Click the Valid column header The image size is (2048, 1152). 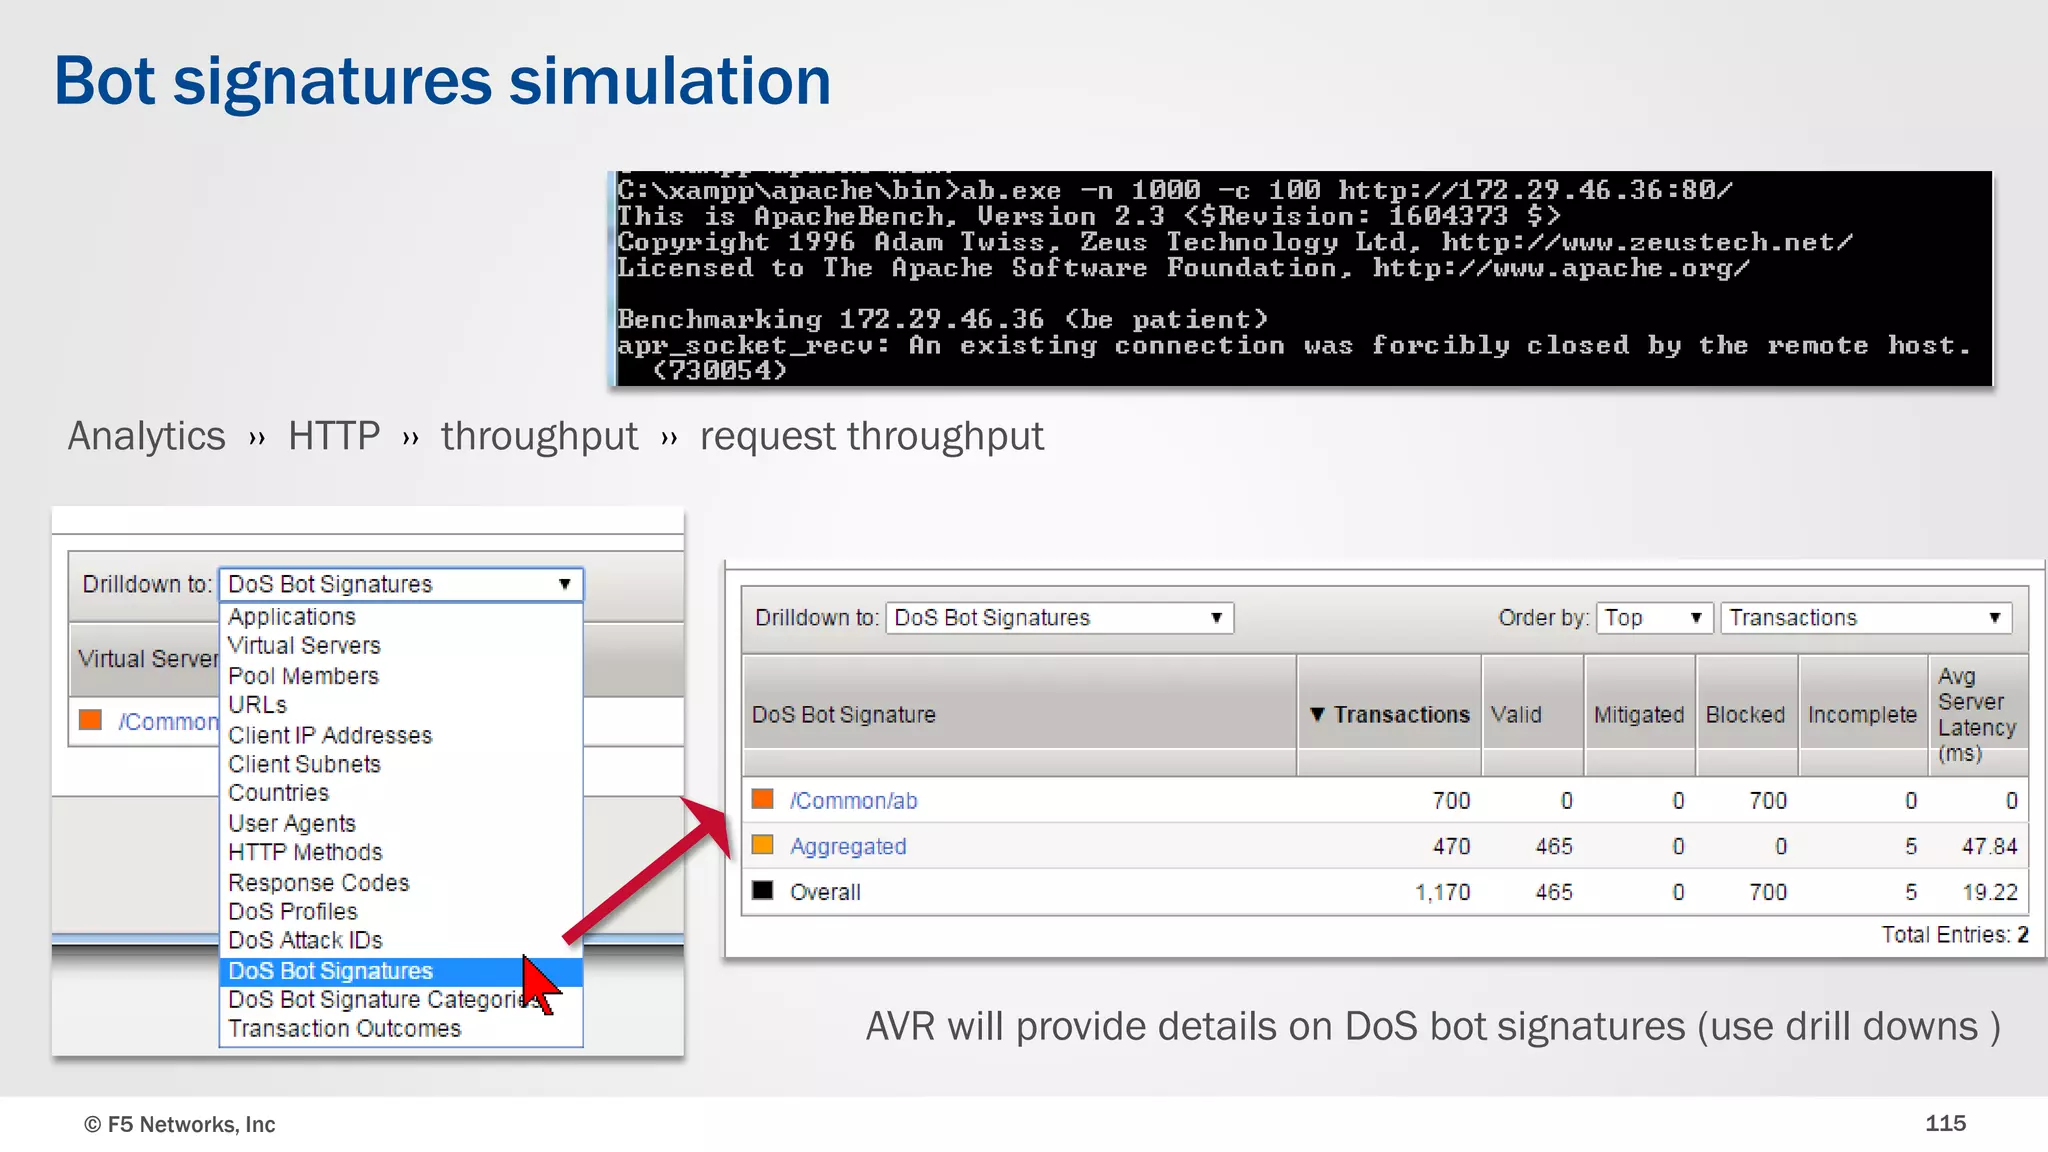coord(1532,715)
